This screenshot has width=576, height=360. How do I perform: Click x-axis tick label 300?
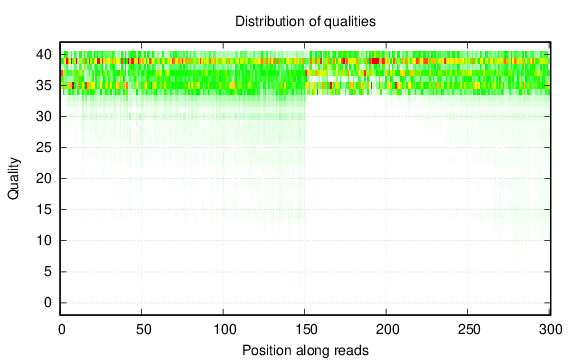[x=550, y=330]
